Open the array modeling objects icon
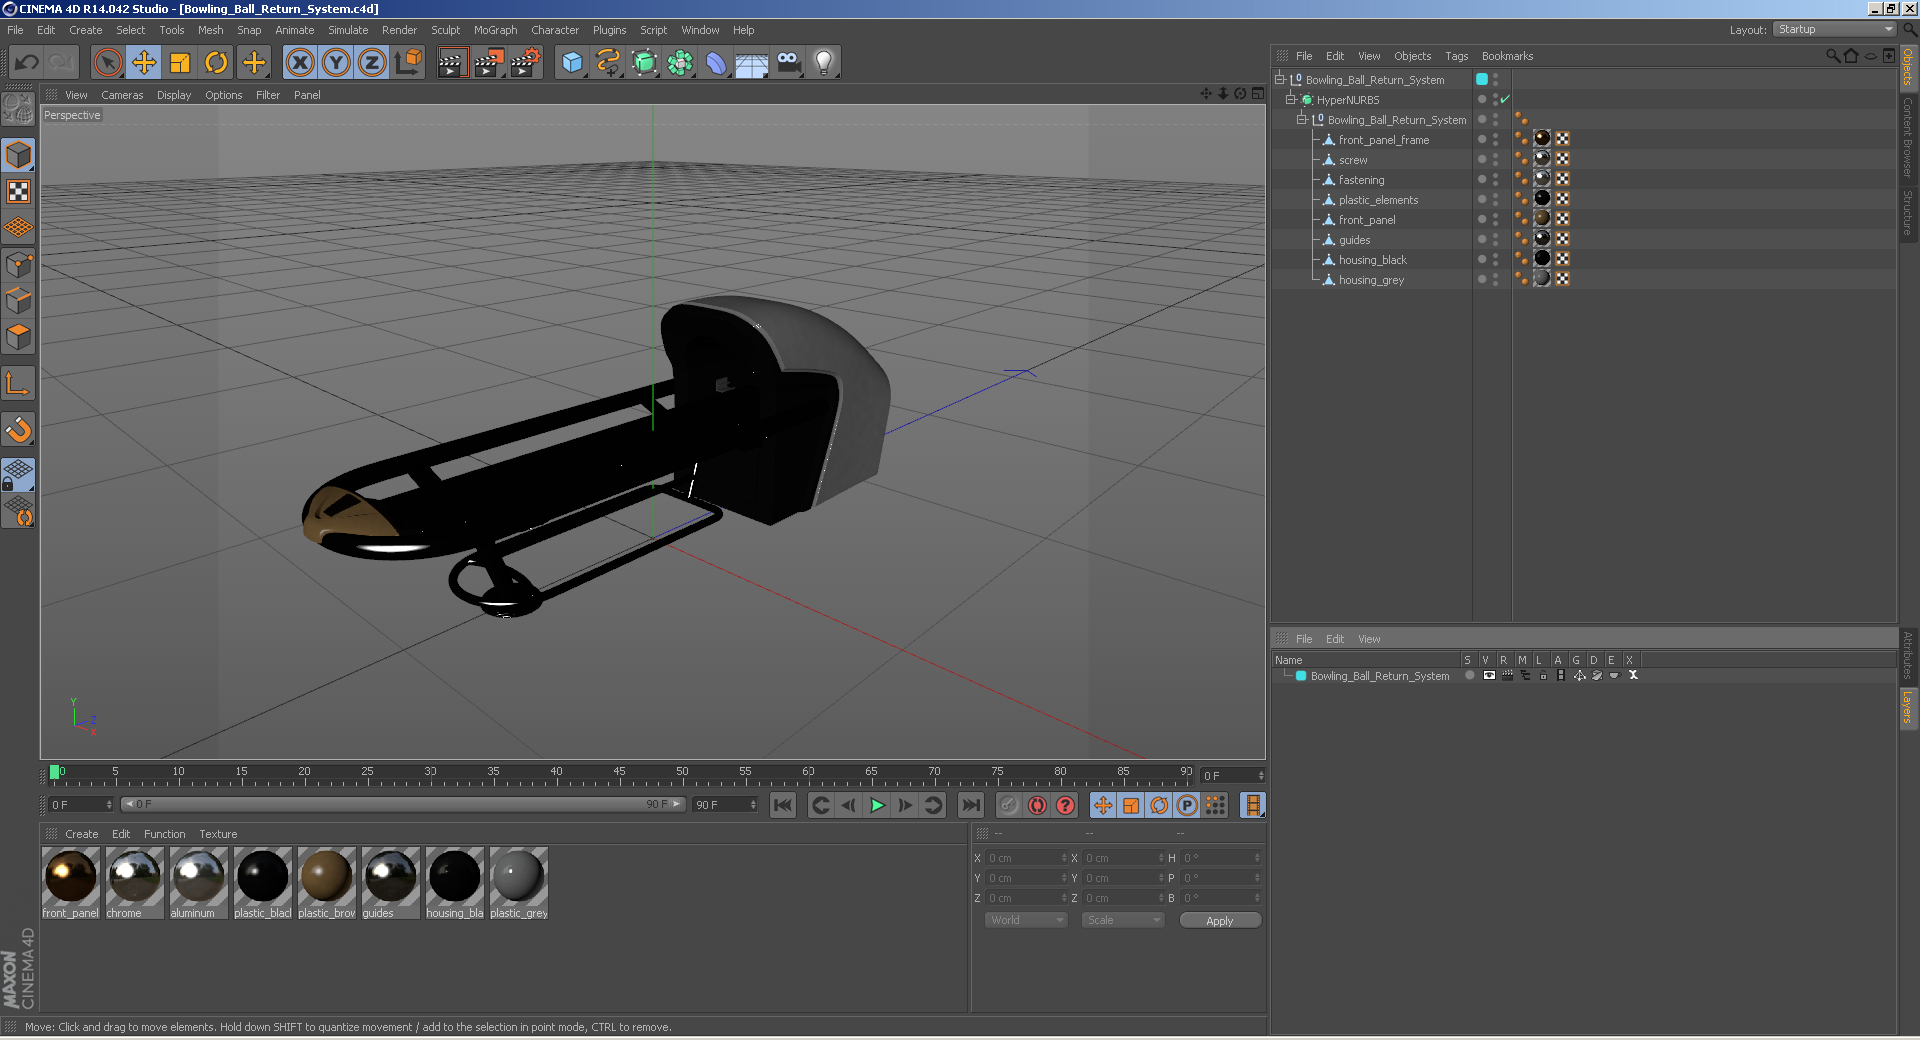The height and width of the screenshot is (1040, 1920). (x=681, y=62)
